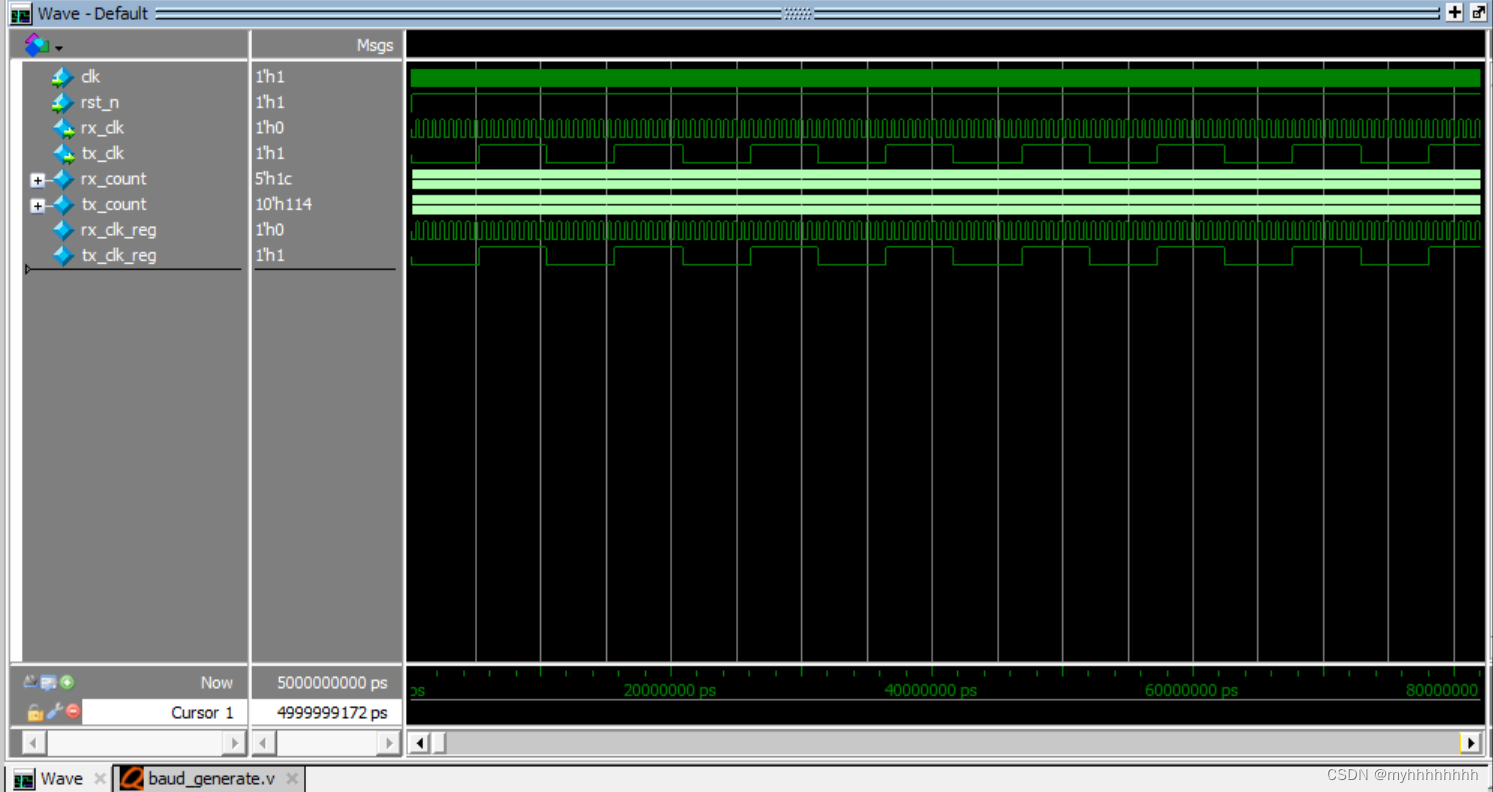Click the 40000000 ps timeline label
Screen dimensions: 1493x792
[931, 690]
